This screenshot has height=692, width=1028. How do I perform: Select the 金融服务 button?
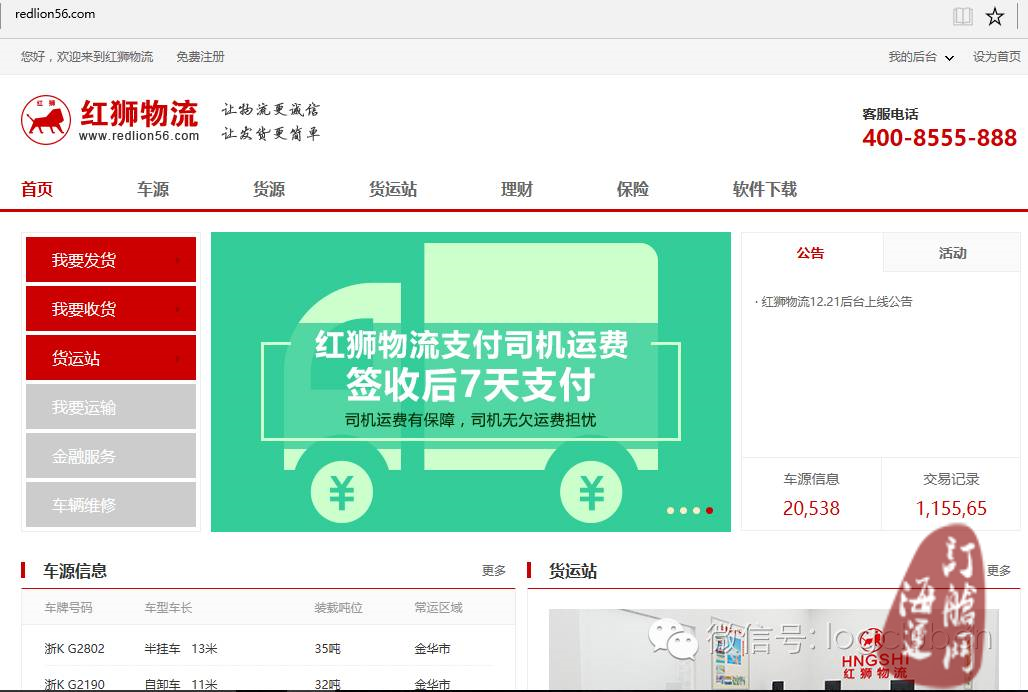tap(111, 456)
